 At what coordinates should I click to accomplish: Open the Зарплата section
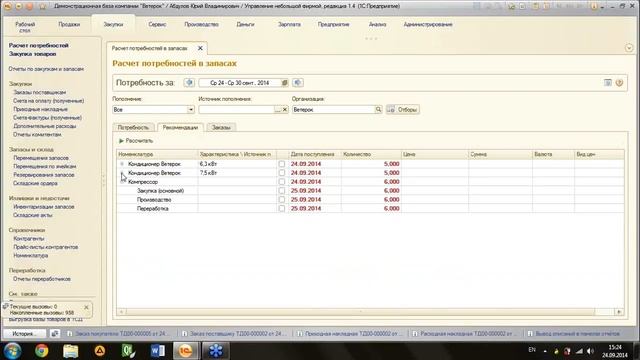click(x=289, y=24)
